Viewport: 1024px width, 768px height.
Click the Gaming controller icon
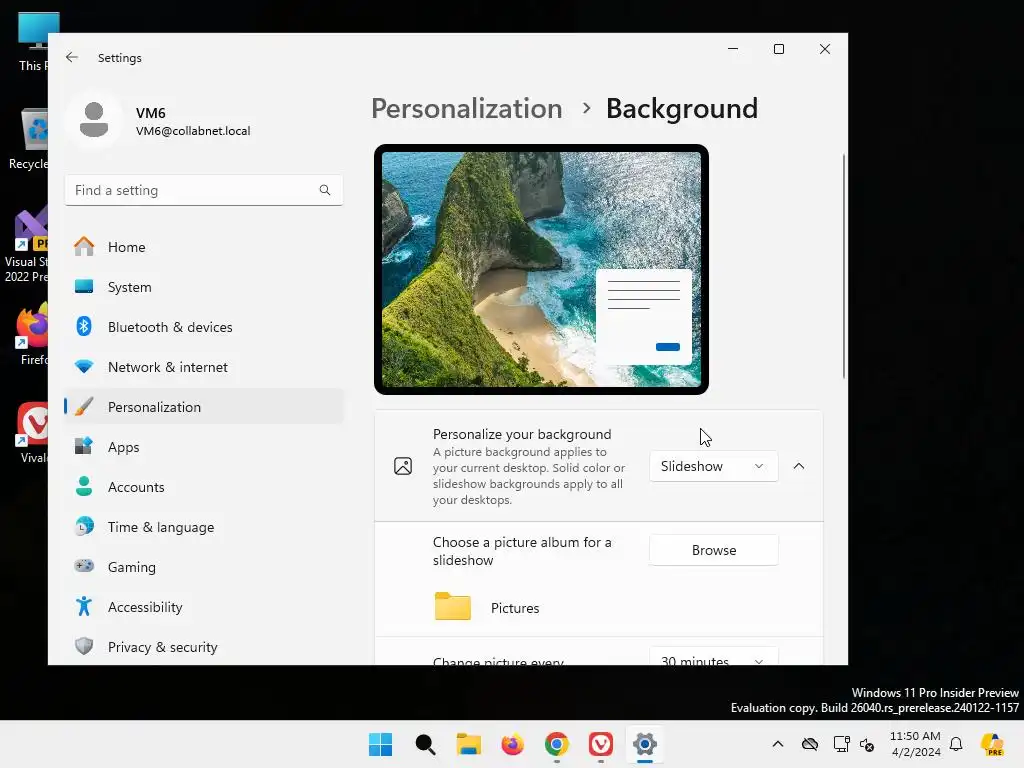84,566
